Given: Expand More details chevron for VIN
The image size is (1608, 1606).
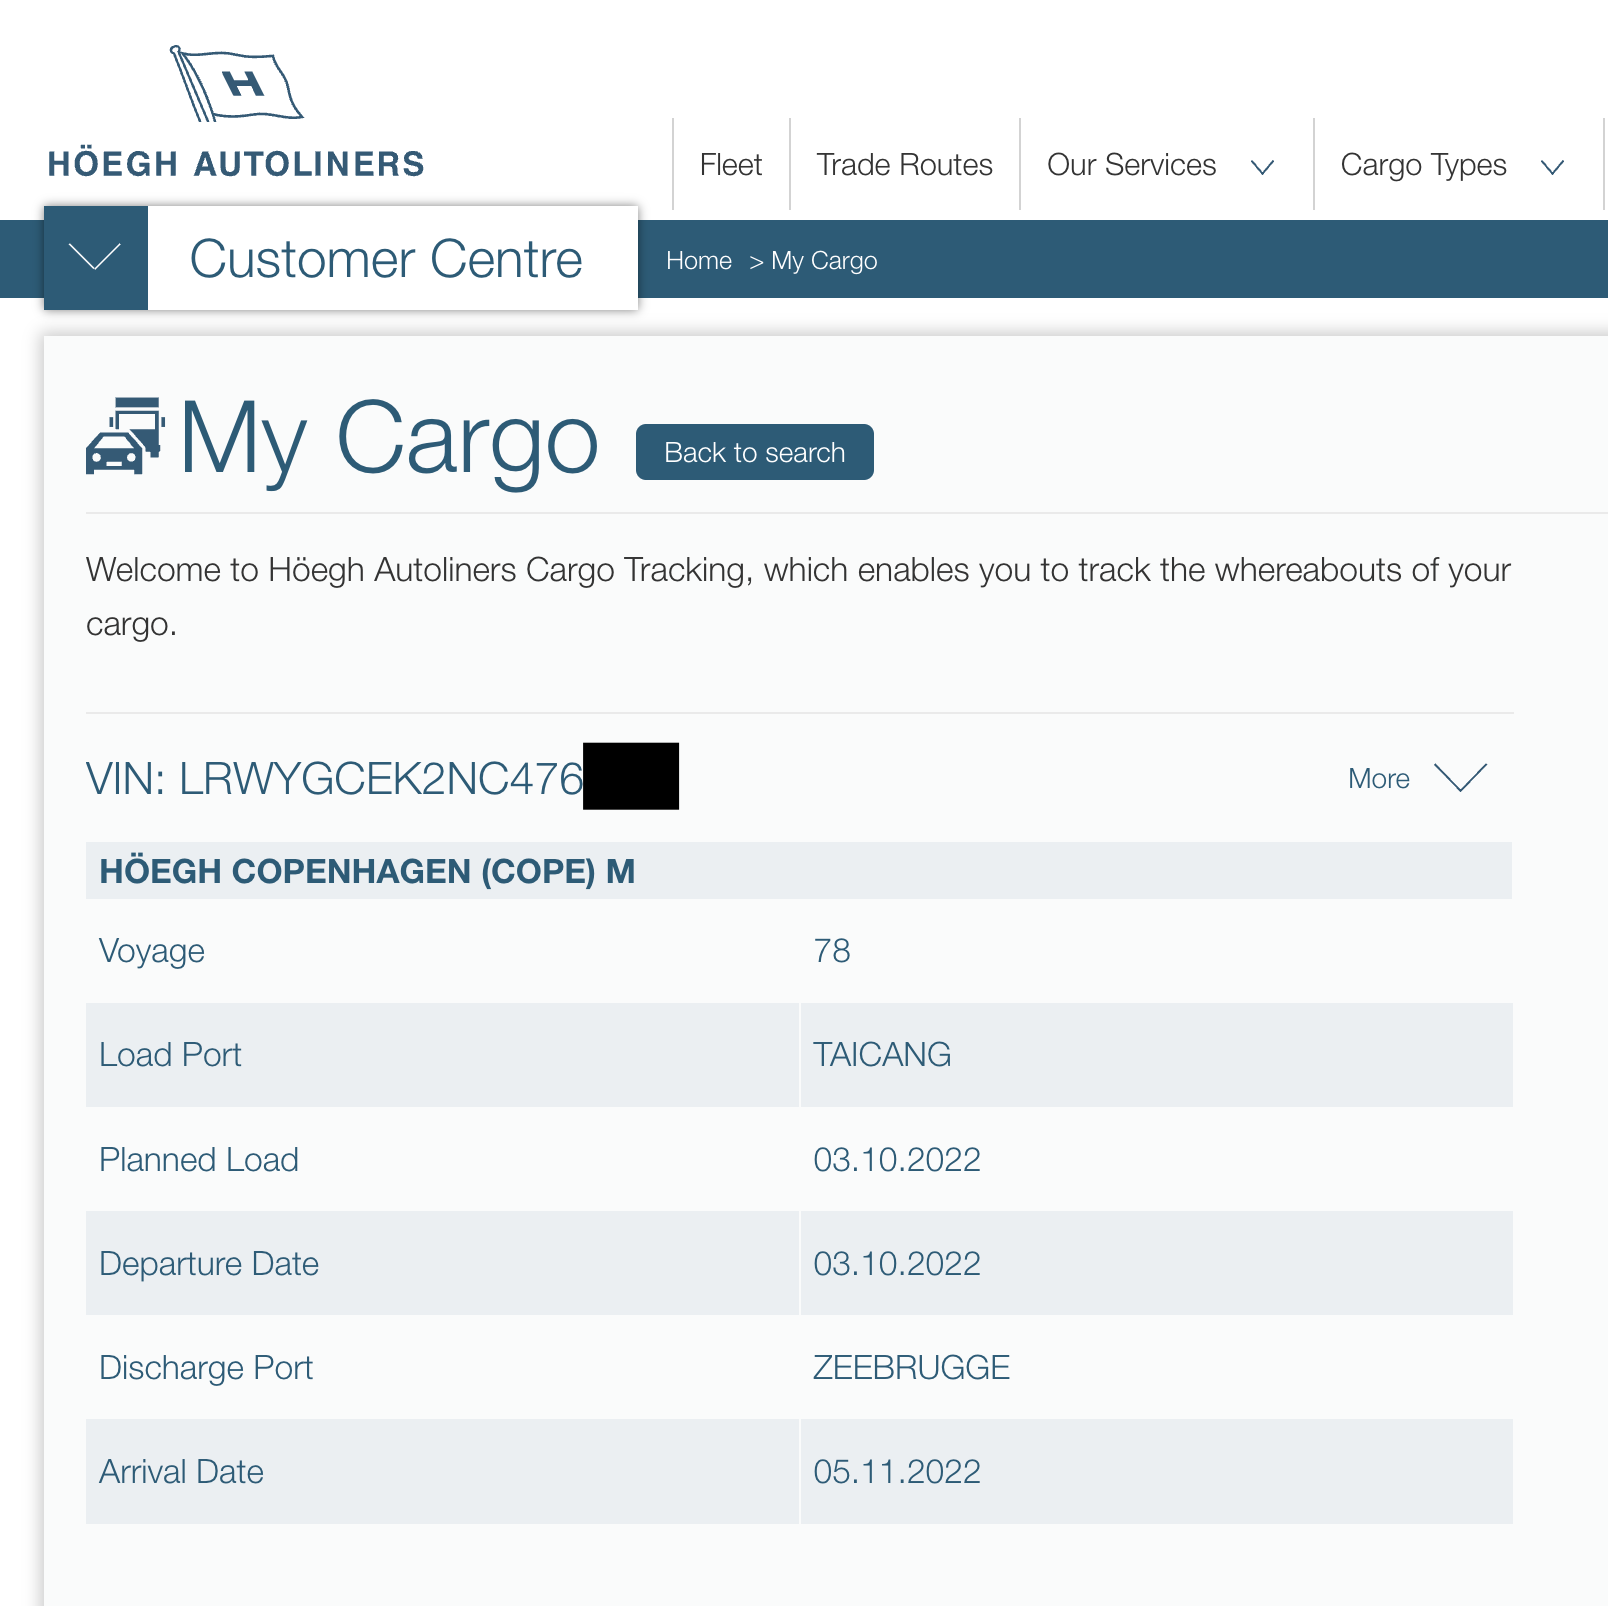Looking at the screenshot, I should point(1460,777).
